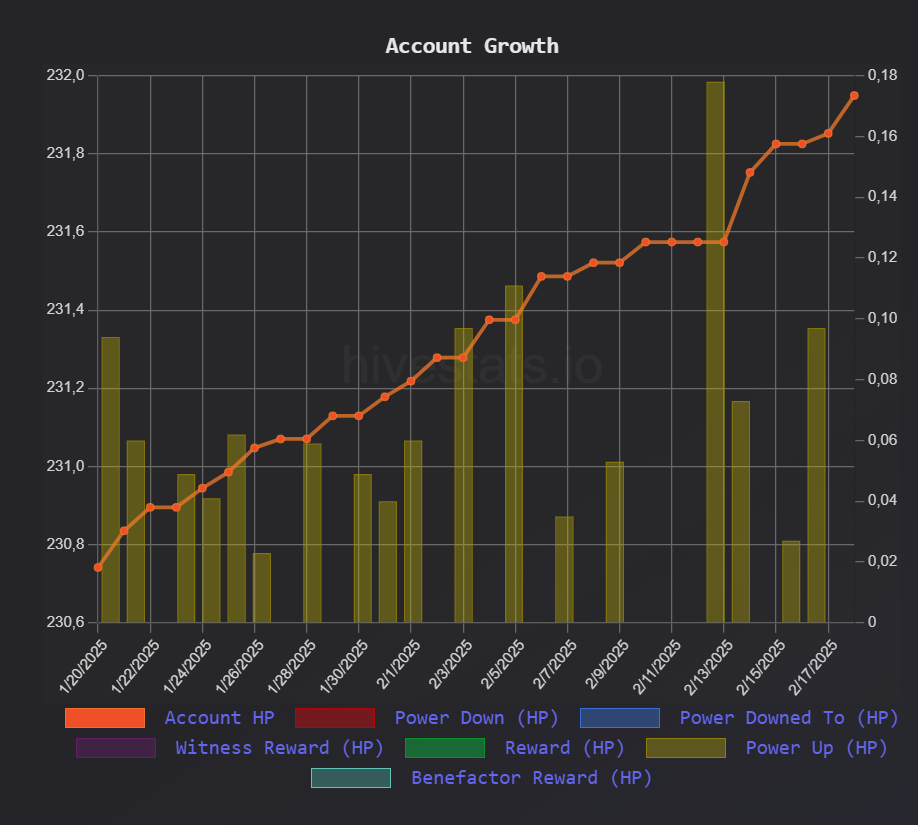Viewport: 918px width, 825px height.
Task: Click the Power Downed To (HP) label
Action: coord(789,718)
